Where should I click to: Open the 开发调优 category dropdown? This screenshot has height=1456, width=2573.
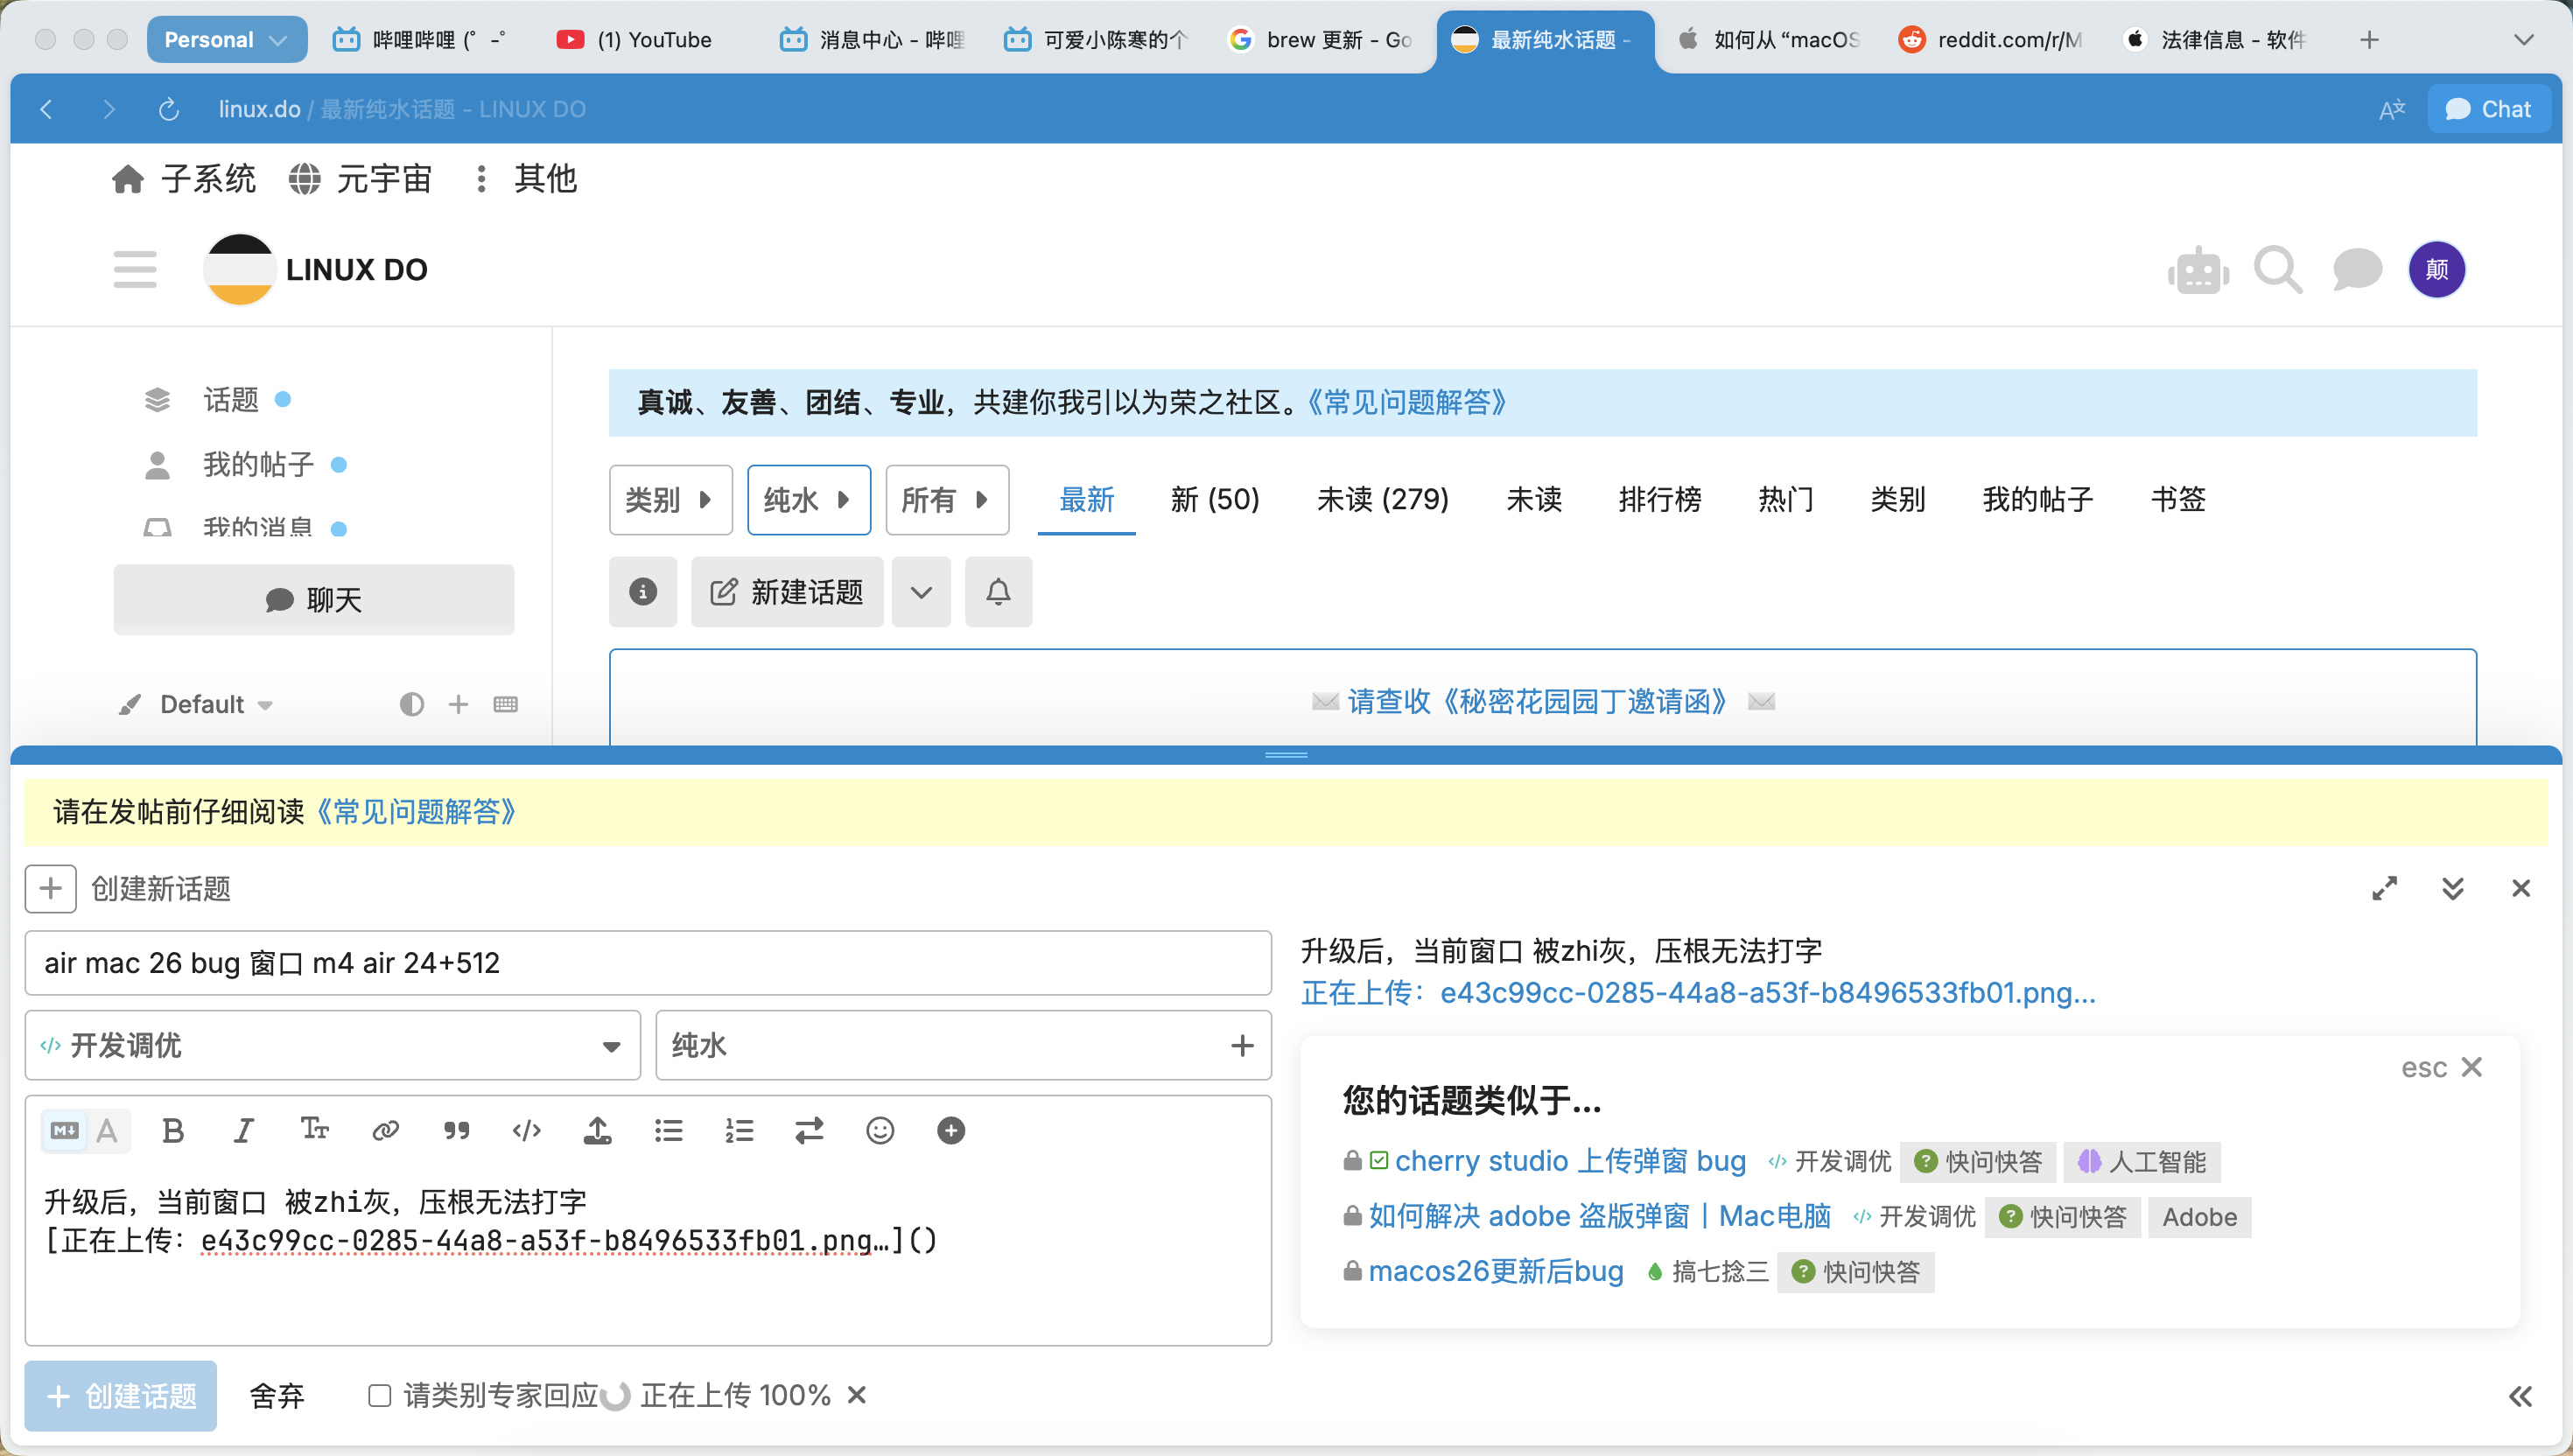332,1045
